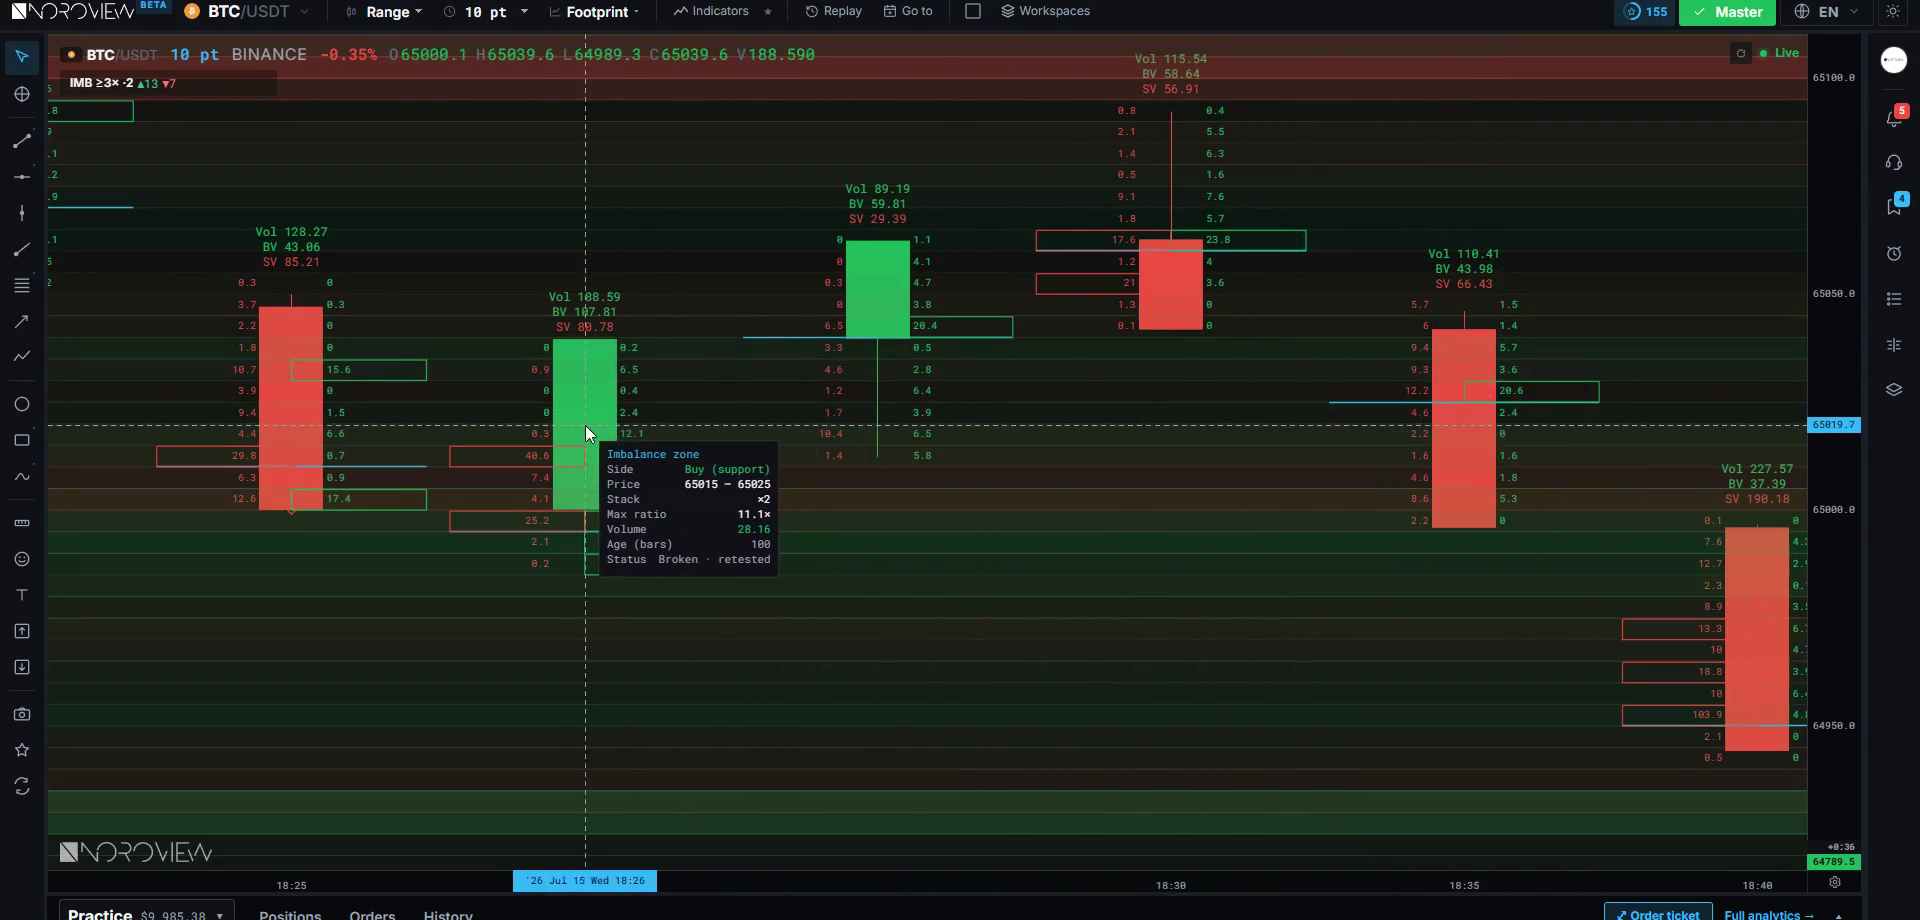Favorite indicators star next to Indicators
The height and width of the screenshot is (920, 1920).
coord(767,12)
